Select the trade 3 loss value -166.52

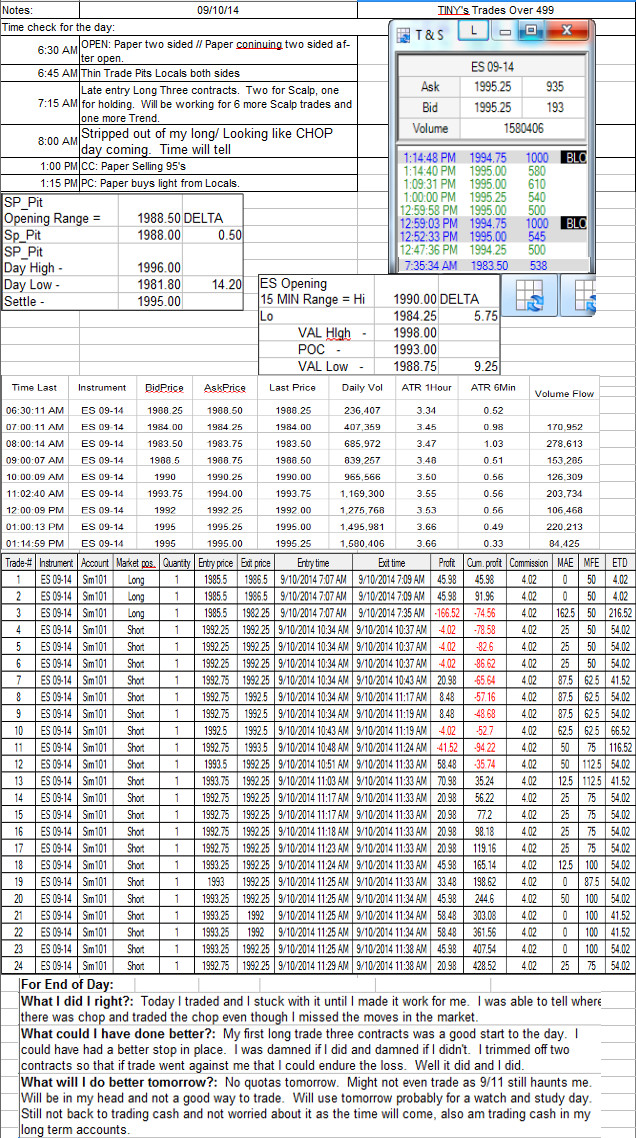(x=447, y=612)
